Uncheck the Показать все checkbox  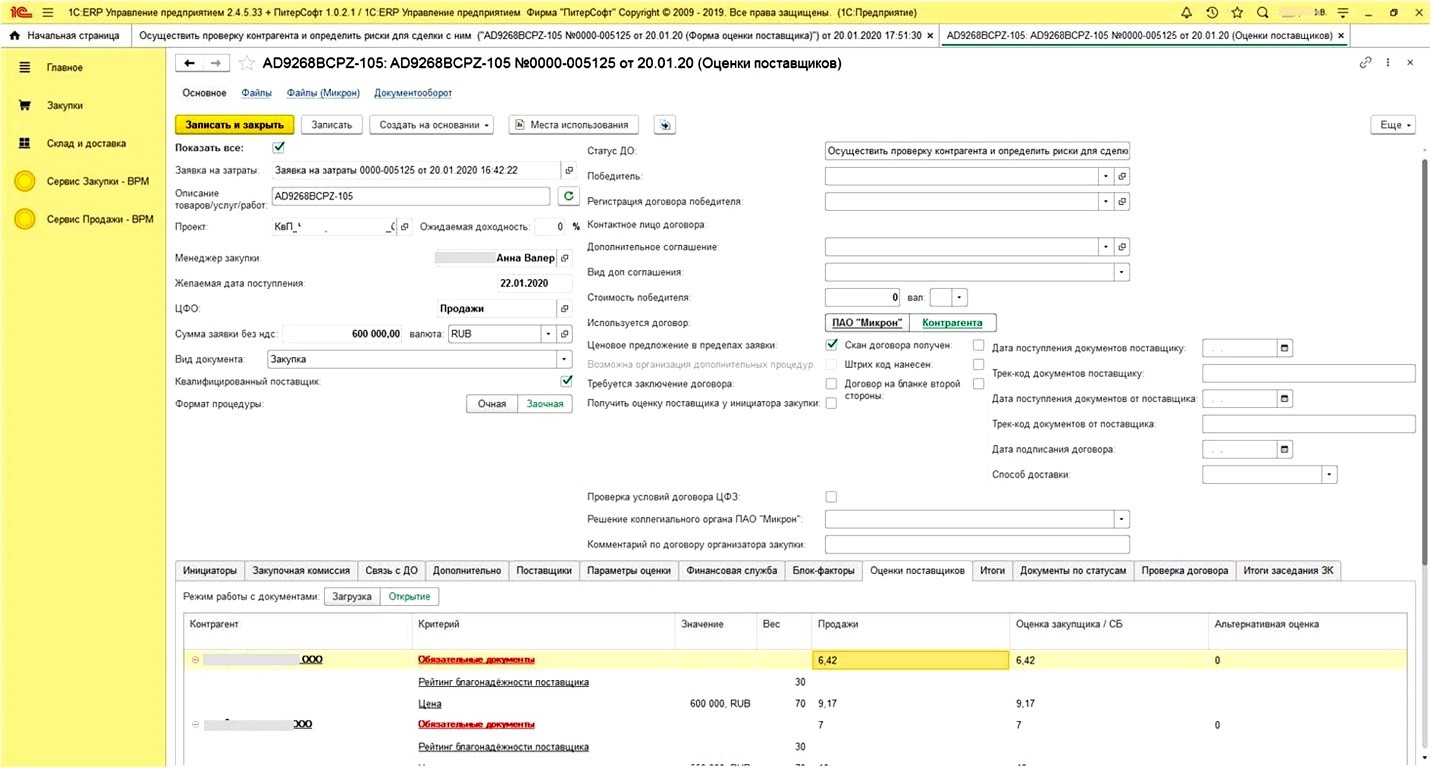point(279,148)
